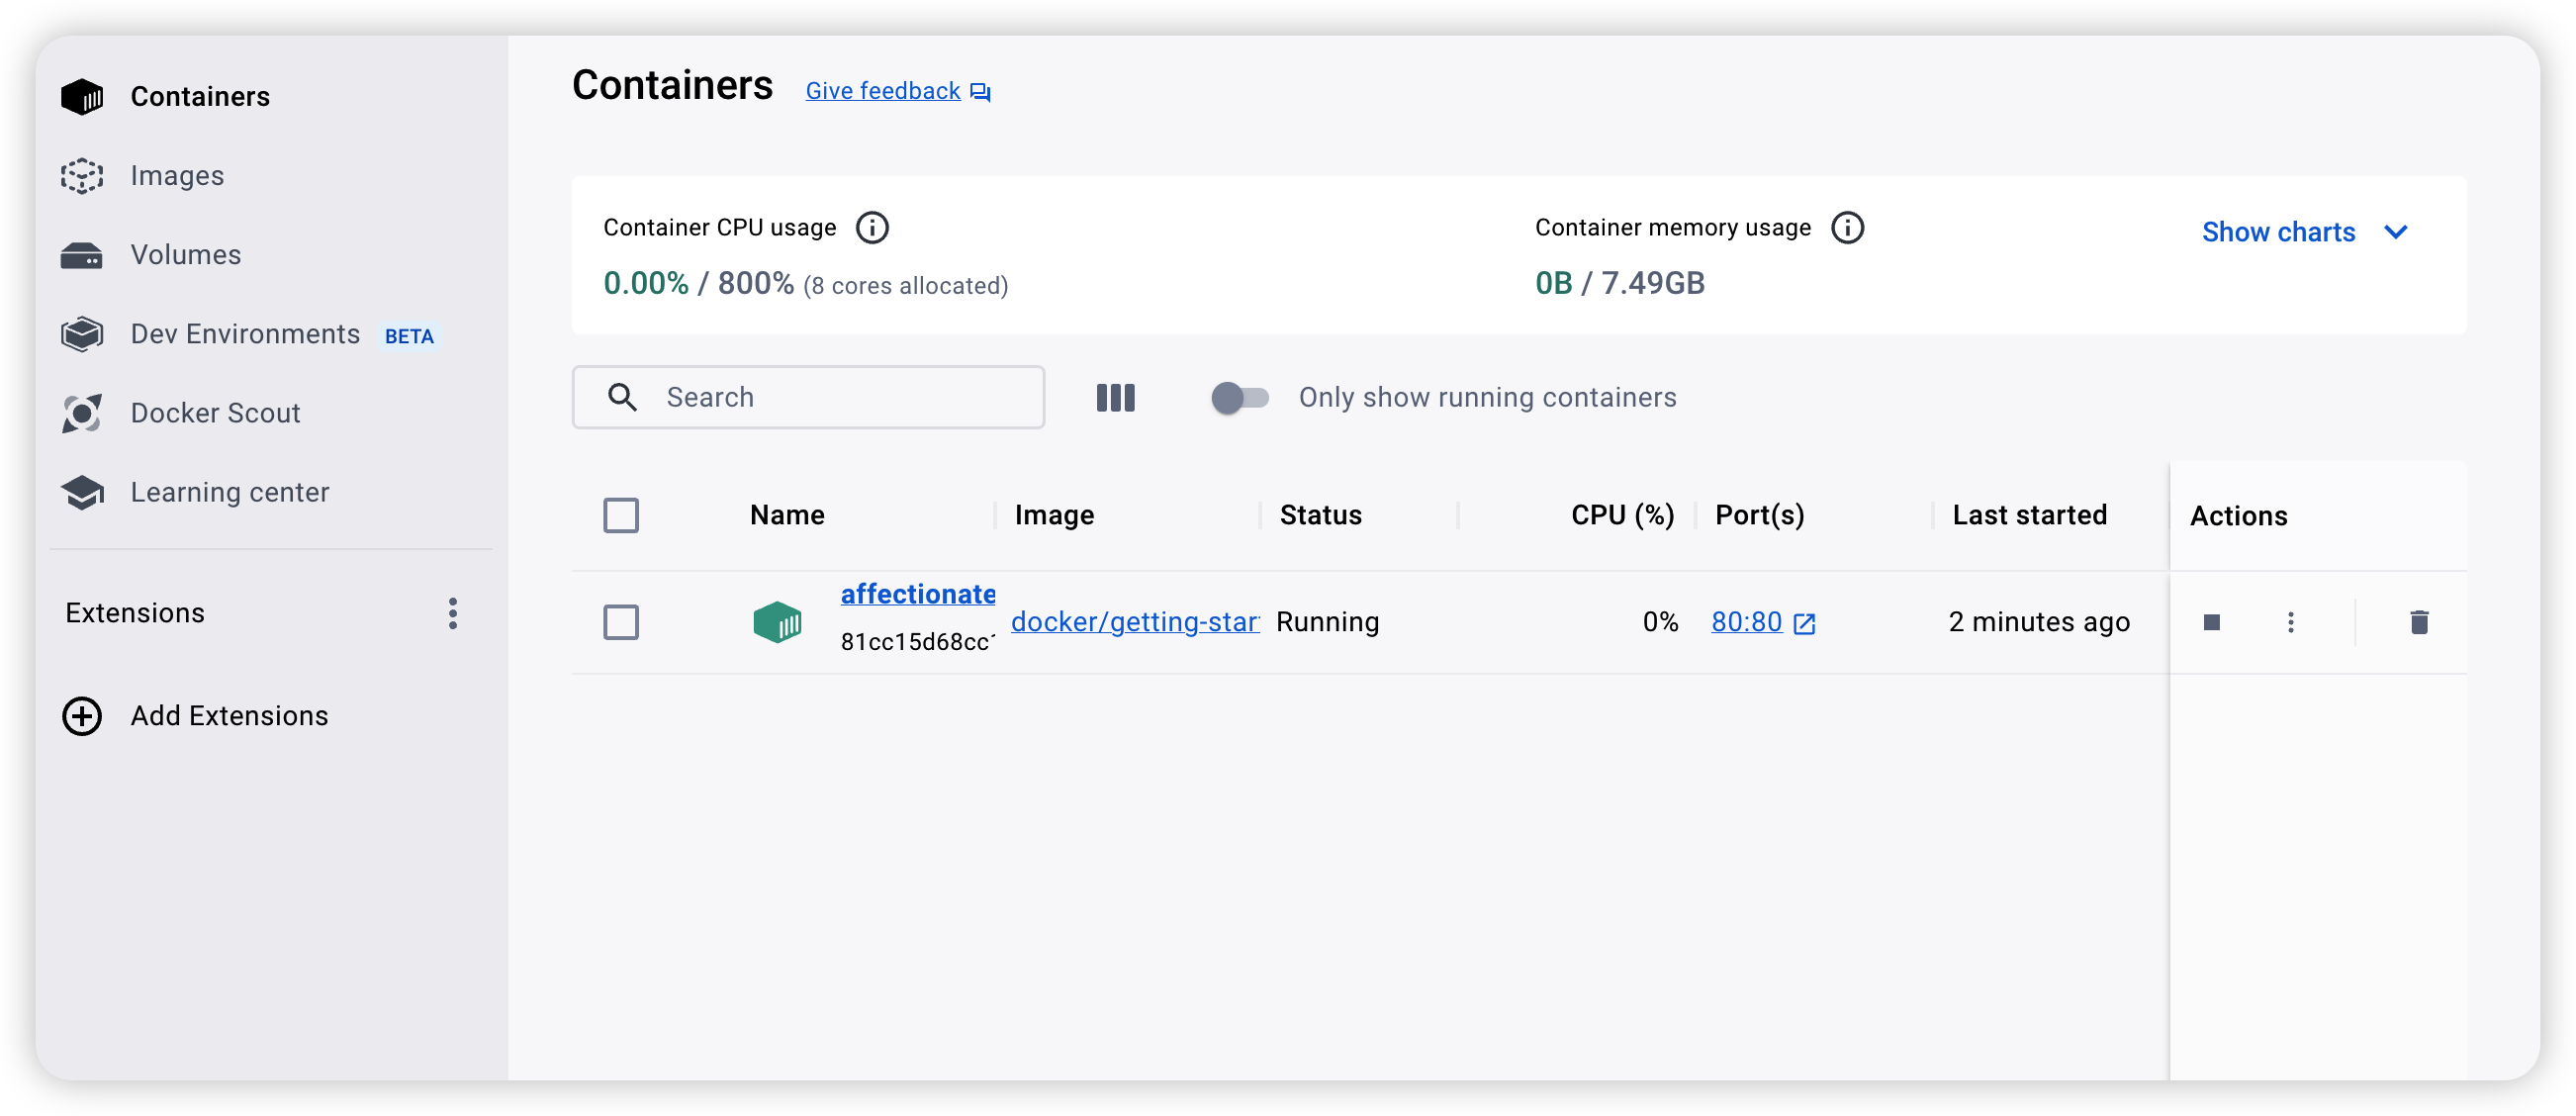Open Docker Scout from sidebar

coord(215,413)
